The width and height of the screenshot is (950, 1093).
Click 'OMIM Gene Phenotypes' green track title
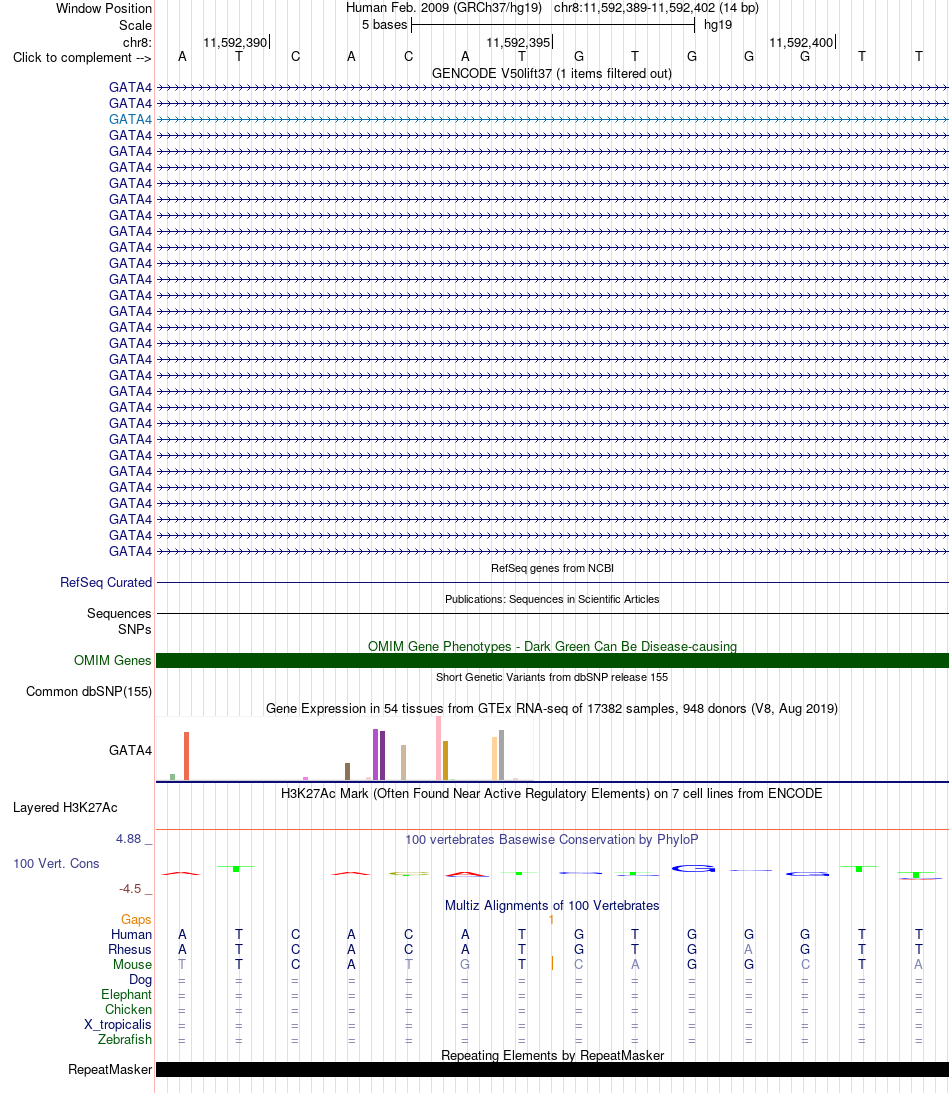(552, 646)
